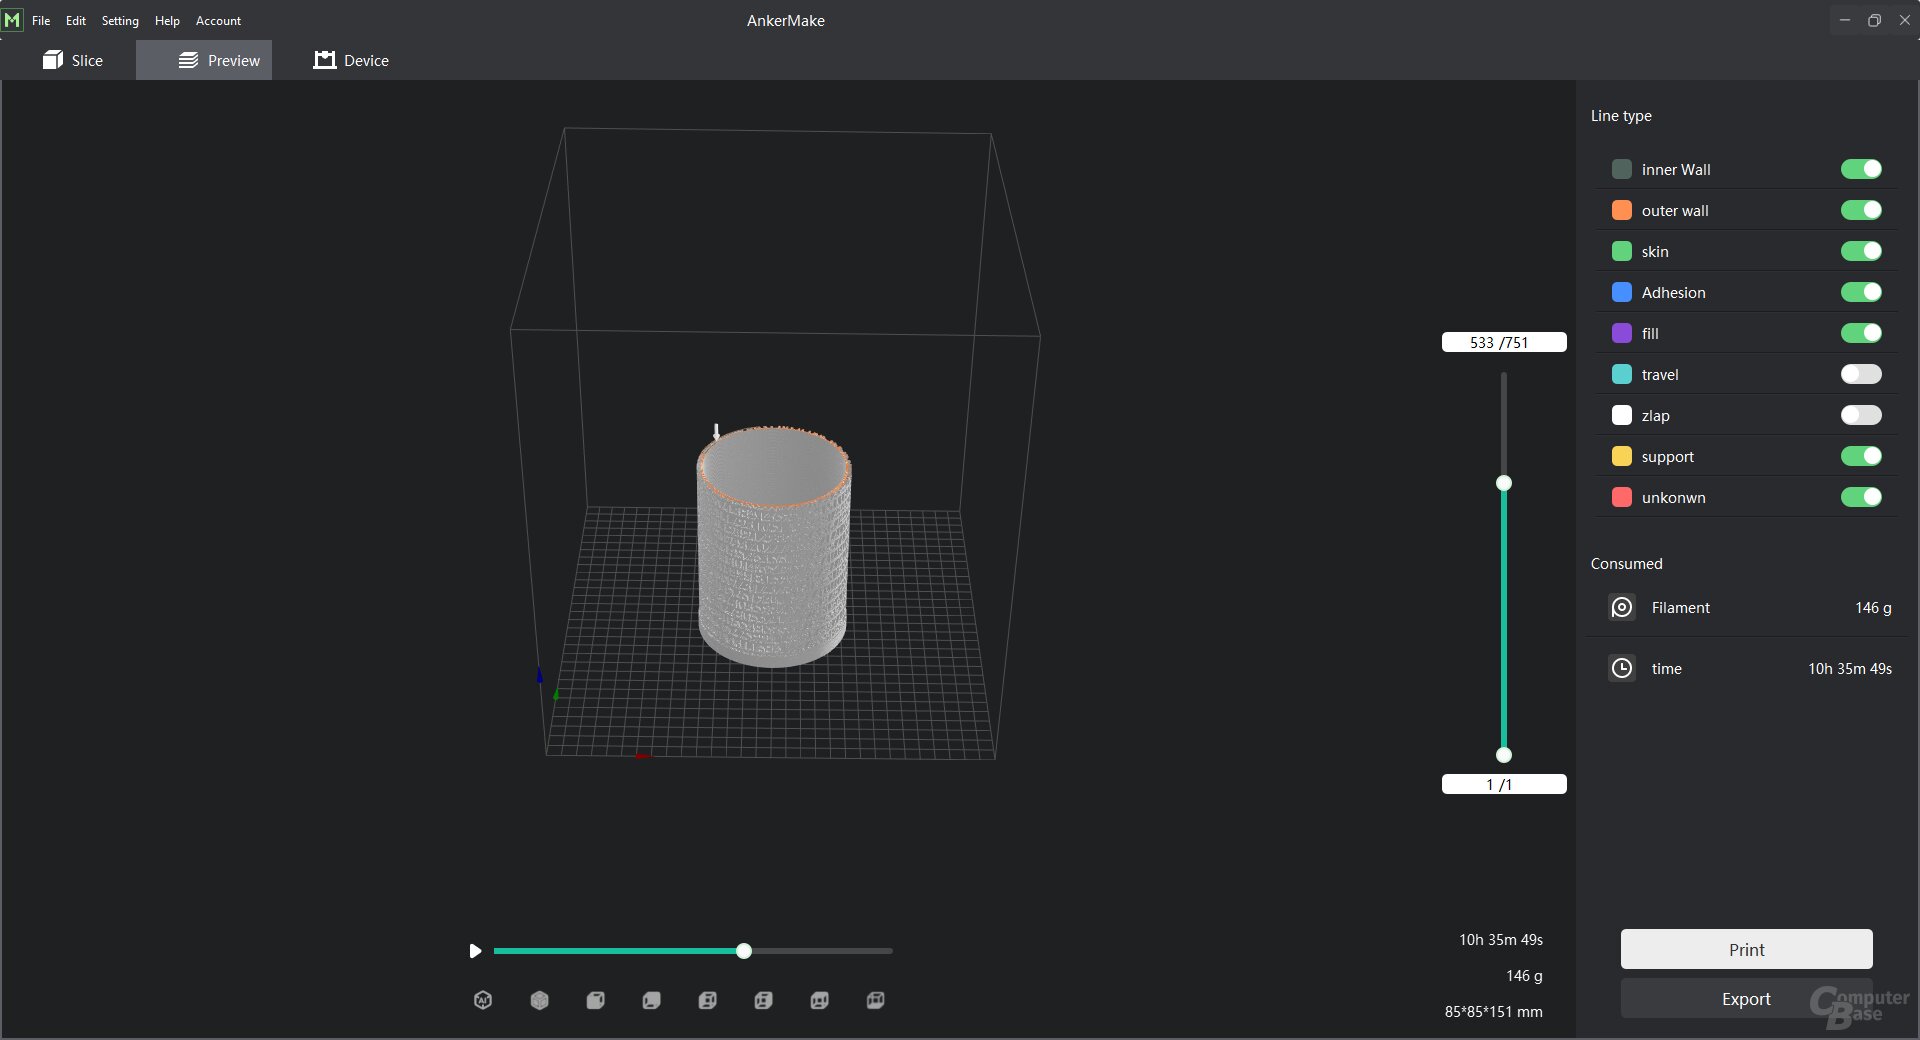Click the filament spool icon

1622,607
